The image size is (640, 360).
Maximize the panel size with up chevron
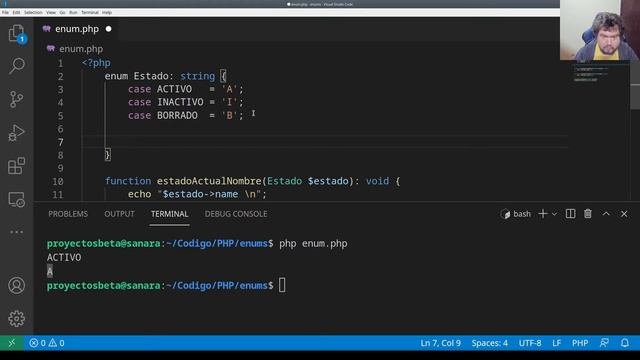pyautogui.click(x=606, y=214)
